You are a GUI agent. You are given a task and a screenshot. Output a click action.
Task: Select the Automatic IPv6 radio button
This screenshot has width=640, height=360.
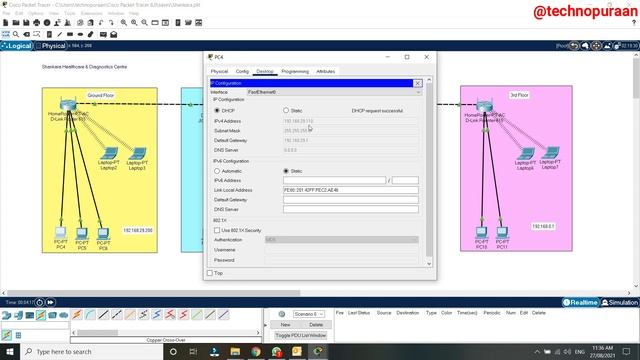pos(217,171)
